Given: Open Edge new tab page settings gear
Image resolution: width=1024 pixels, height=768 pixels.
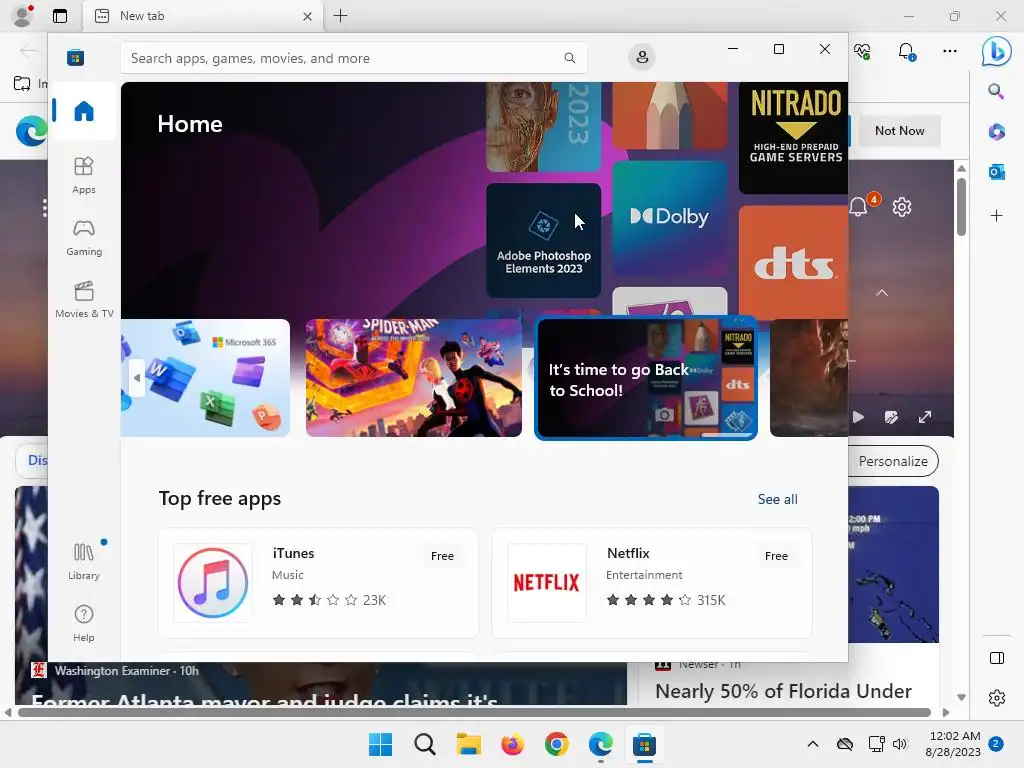Looking at the screenshot, I should [x=901, y=207].
